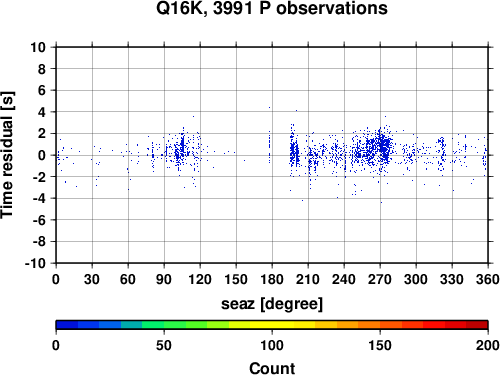This screenshot has height=375, width=500.
Task: Click the plot title 'Q16K, 3991 P observations'
Action: coord(272,8)
